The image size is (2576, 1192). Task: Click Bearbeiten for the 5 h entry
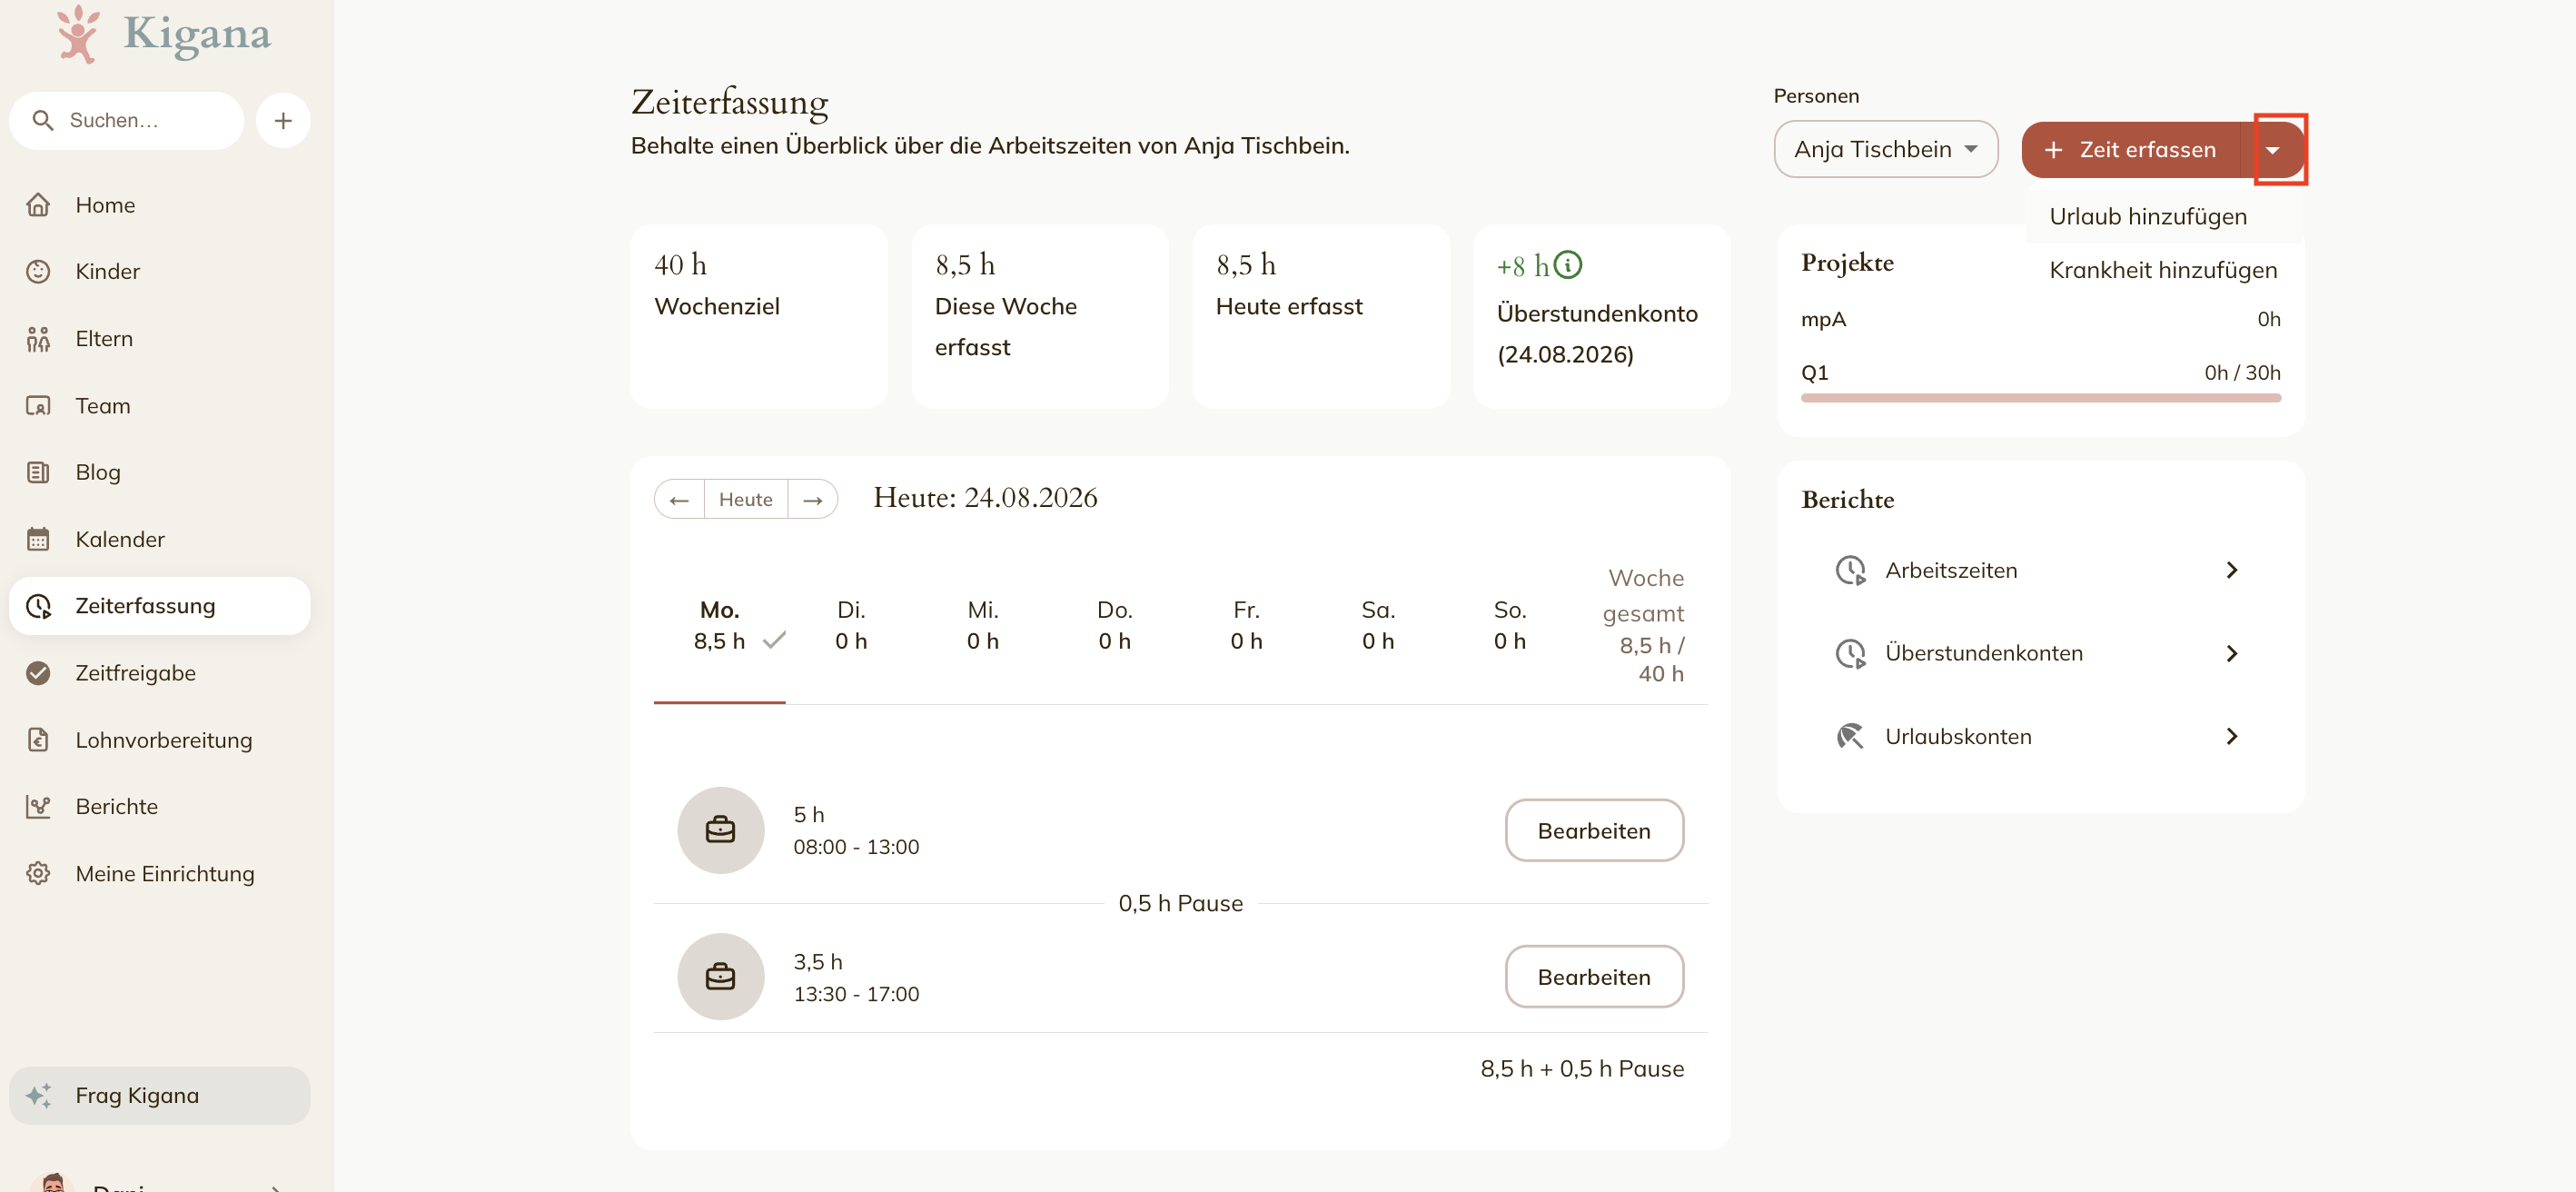coord(1594,830)
